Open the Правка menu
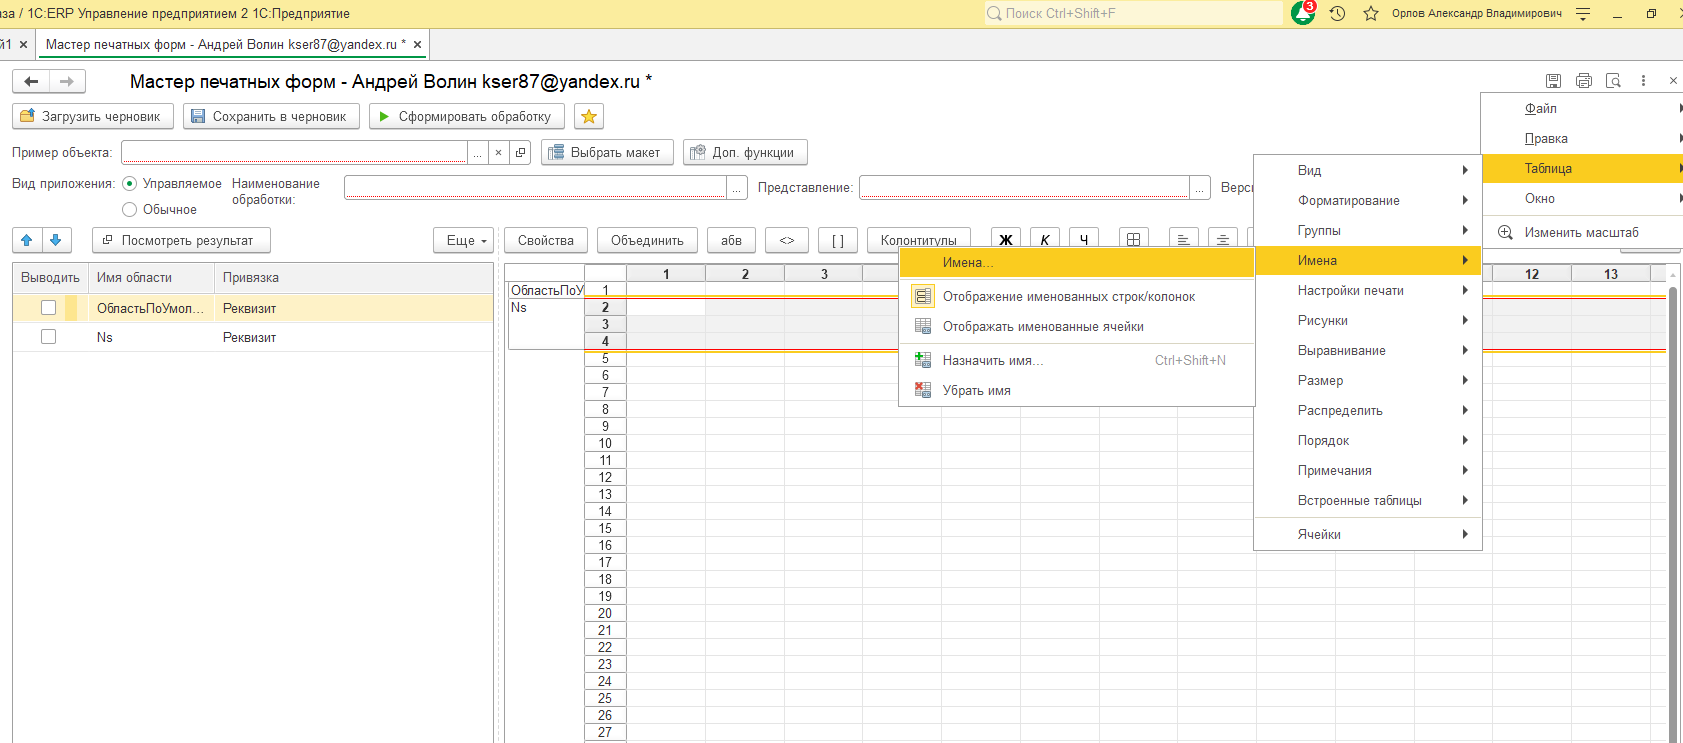Viewport: 1683px width, 743px height. (1582, 138)
